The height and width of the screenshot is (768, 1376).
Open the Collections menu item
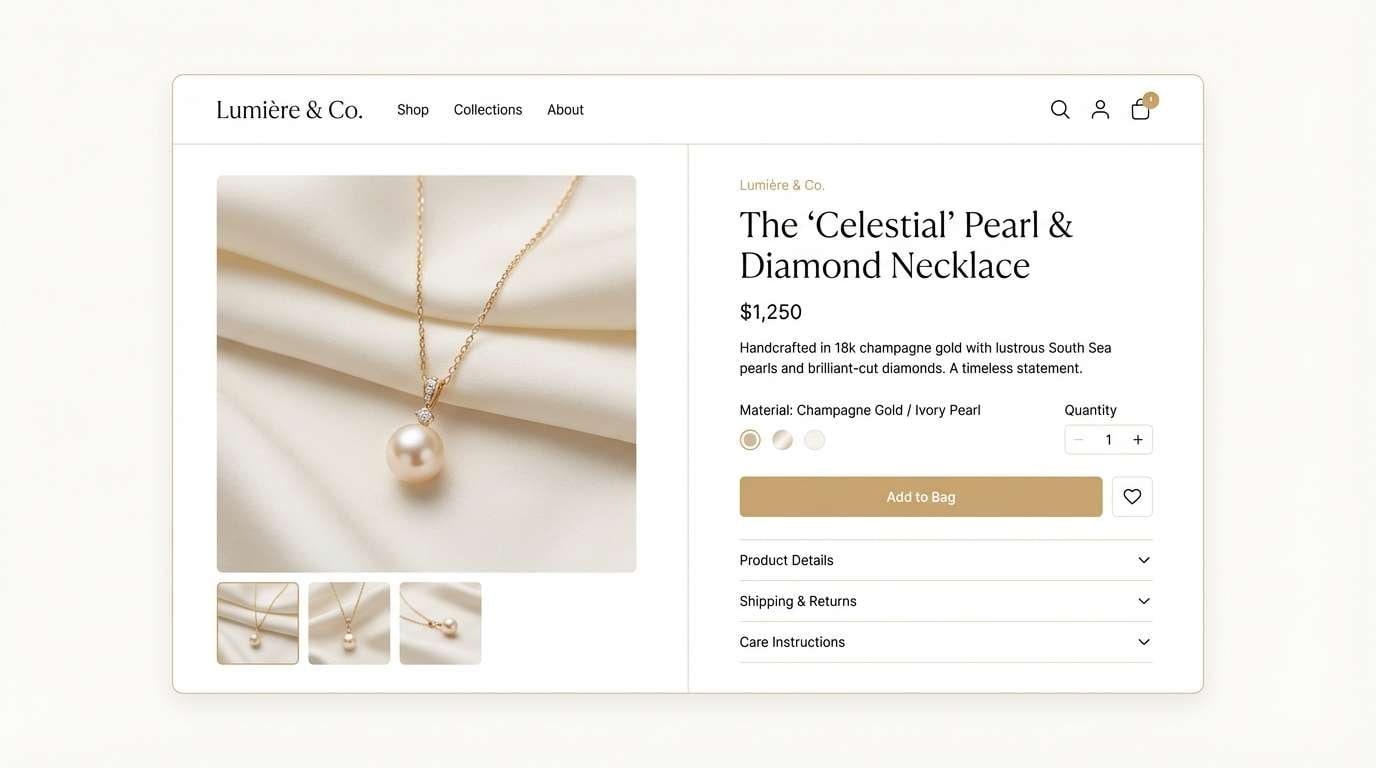click(x=487, y=109)
